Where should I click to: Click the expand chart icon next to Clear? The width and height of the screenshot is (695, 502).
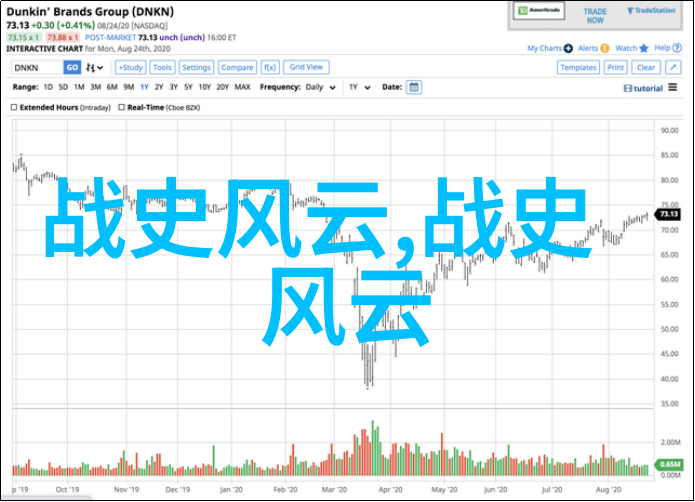(x=672, y=67)
